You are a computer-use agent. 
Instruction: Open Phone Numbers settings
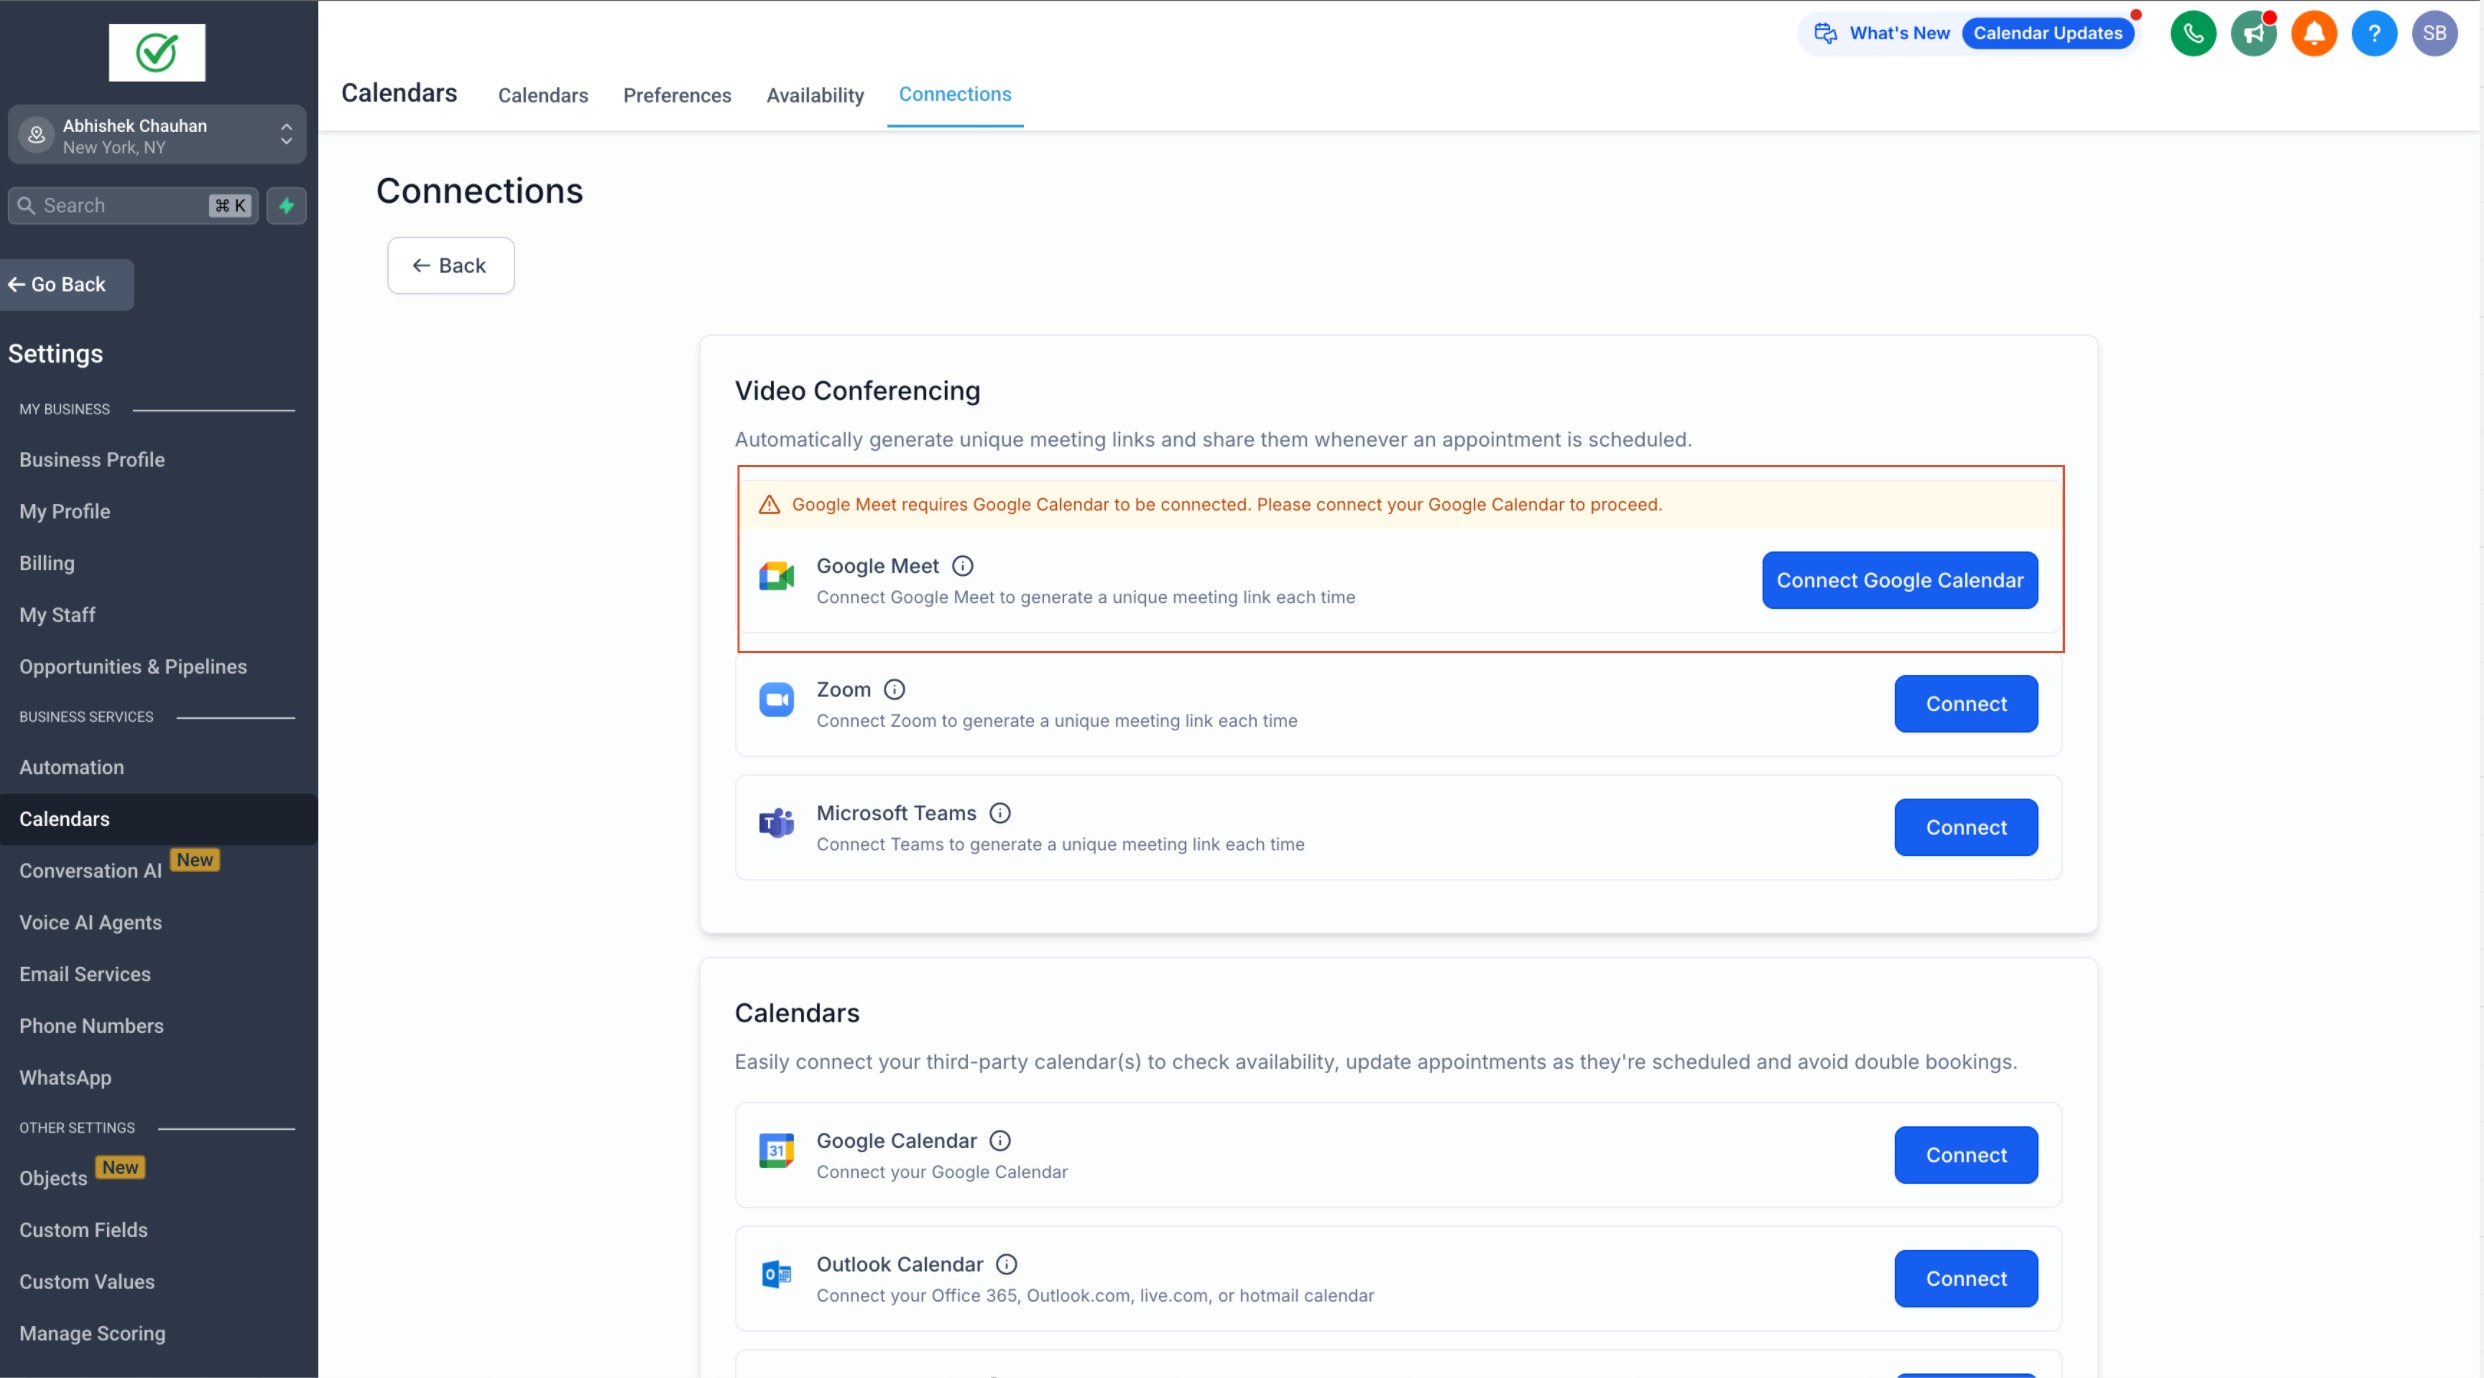91,1027
